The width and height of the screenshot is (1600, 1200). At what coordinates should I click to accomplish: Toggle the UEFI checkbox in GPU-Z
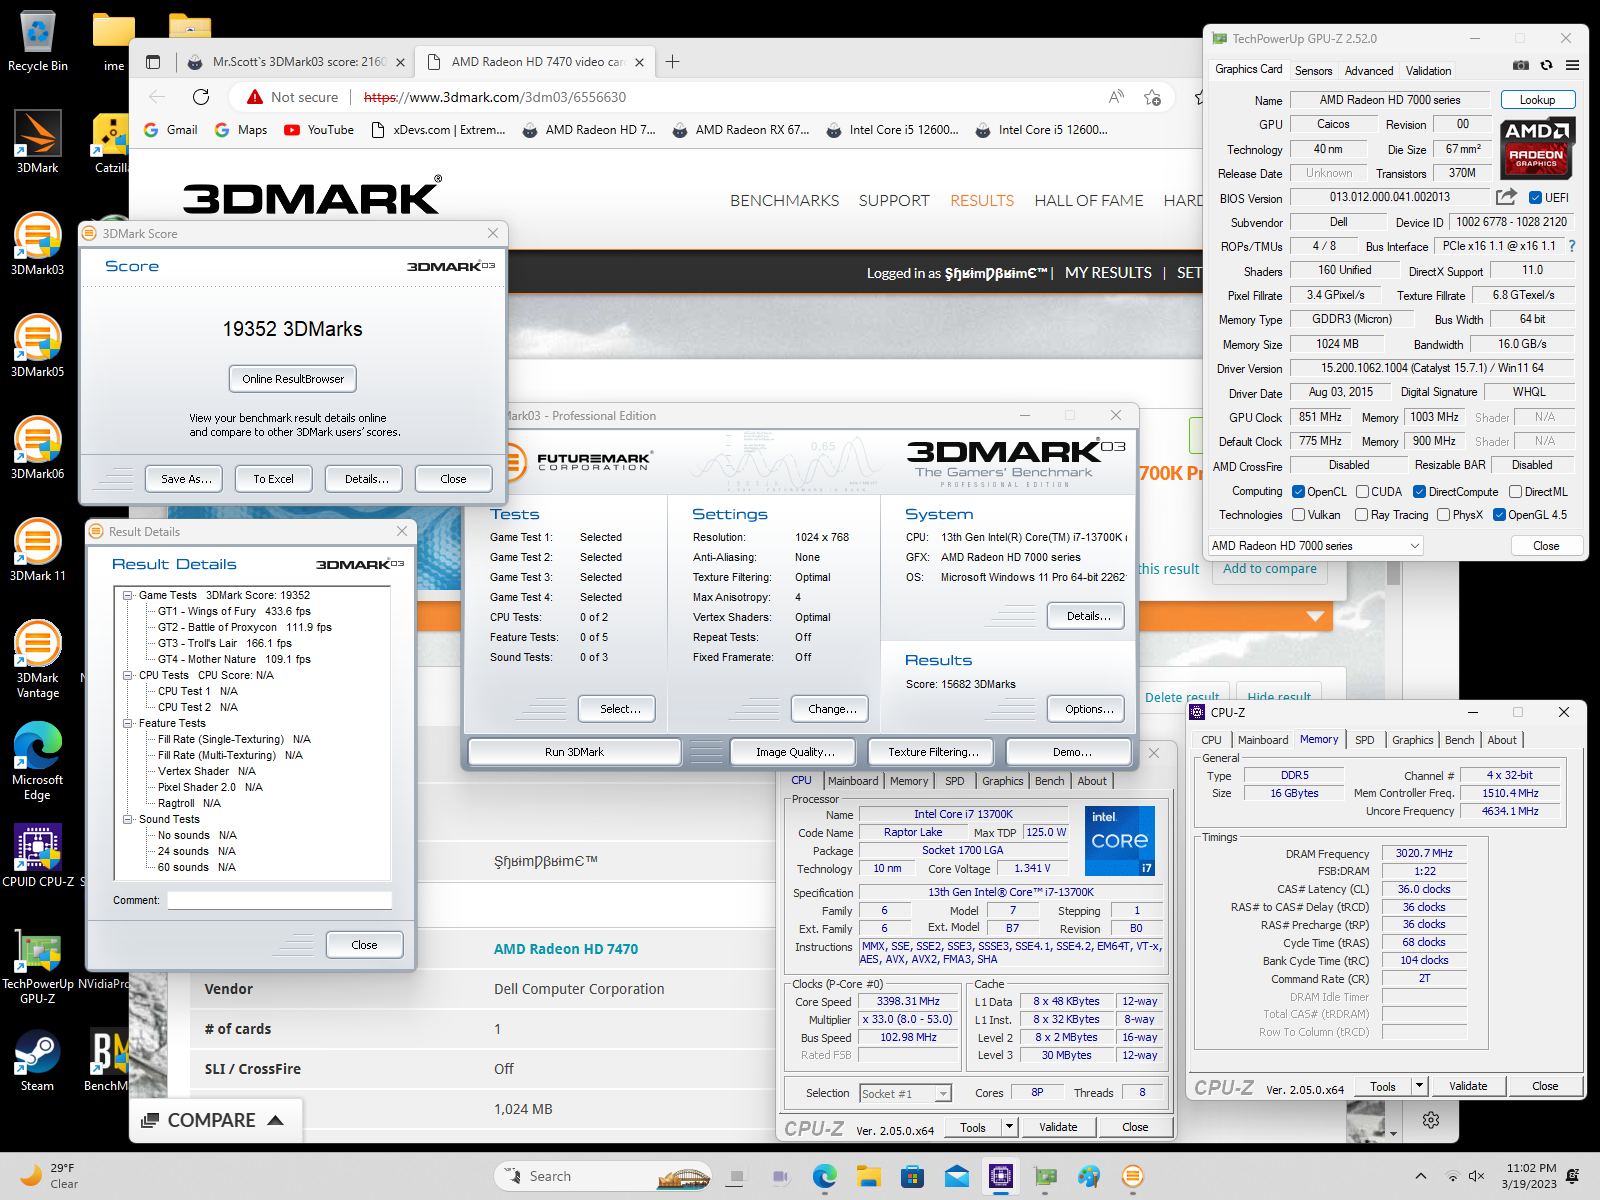pos(1535,198)
